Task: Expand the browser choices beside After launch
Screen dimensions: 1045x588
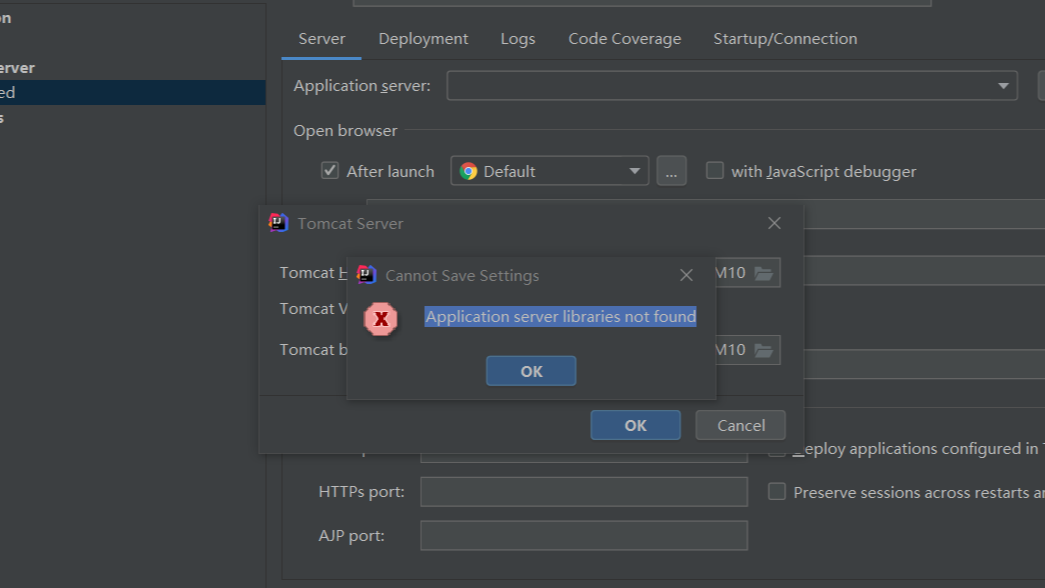Action: coord(634,171)
